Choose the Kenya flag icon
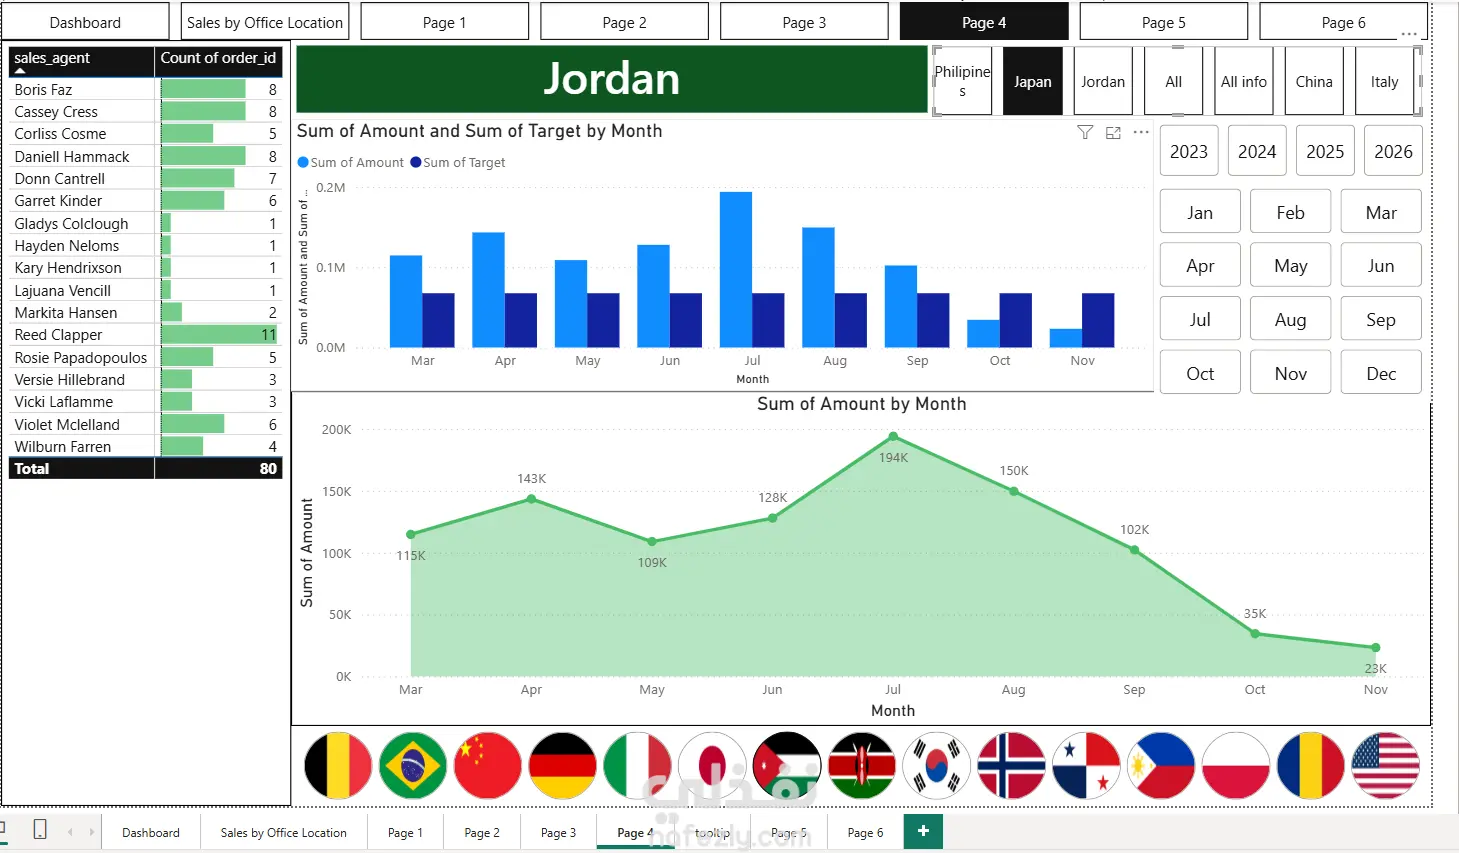Viewport: 1459px width, 853px height. [x=862, y=766]
